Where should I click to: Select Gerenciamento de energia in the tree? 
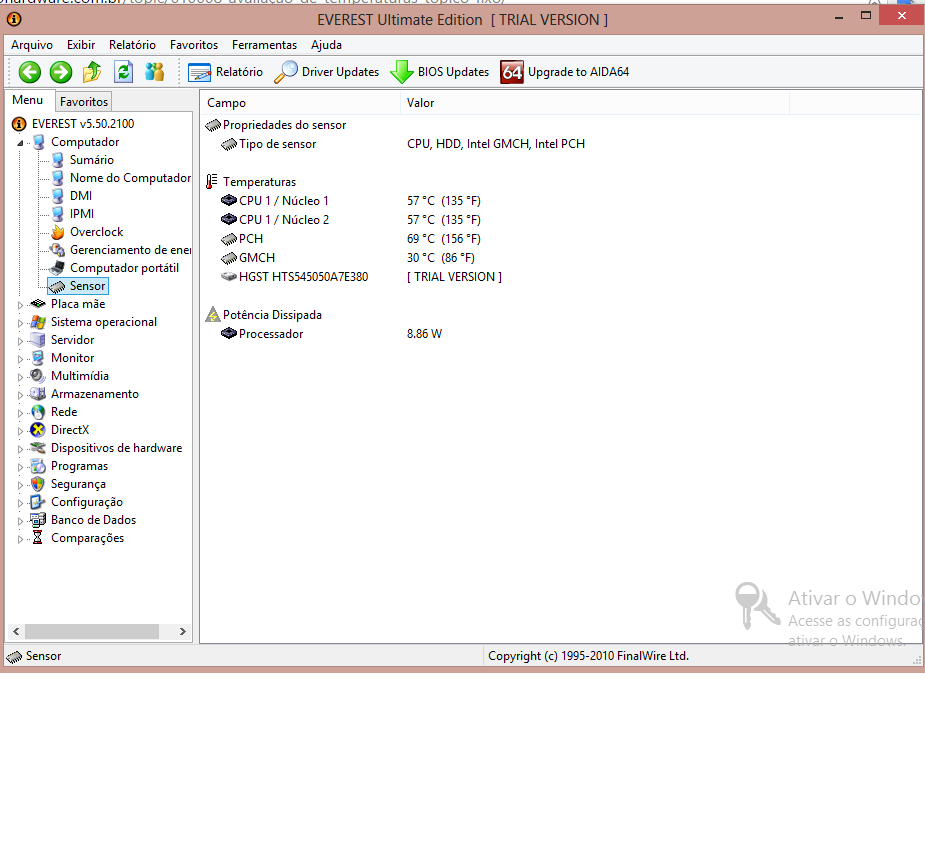click(x=130, y=250)
